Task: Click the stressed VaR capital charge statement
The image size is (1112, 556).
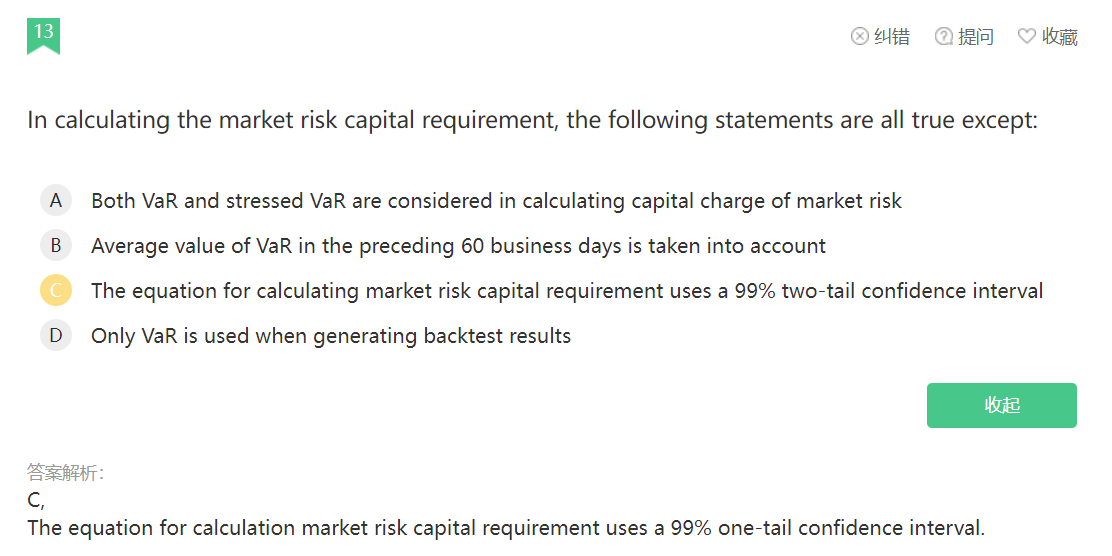Action: click(496, 201)
